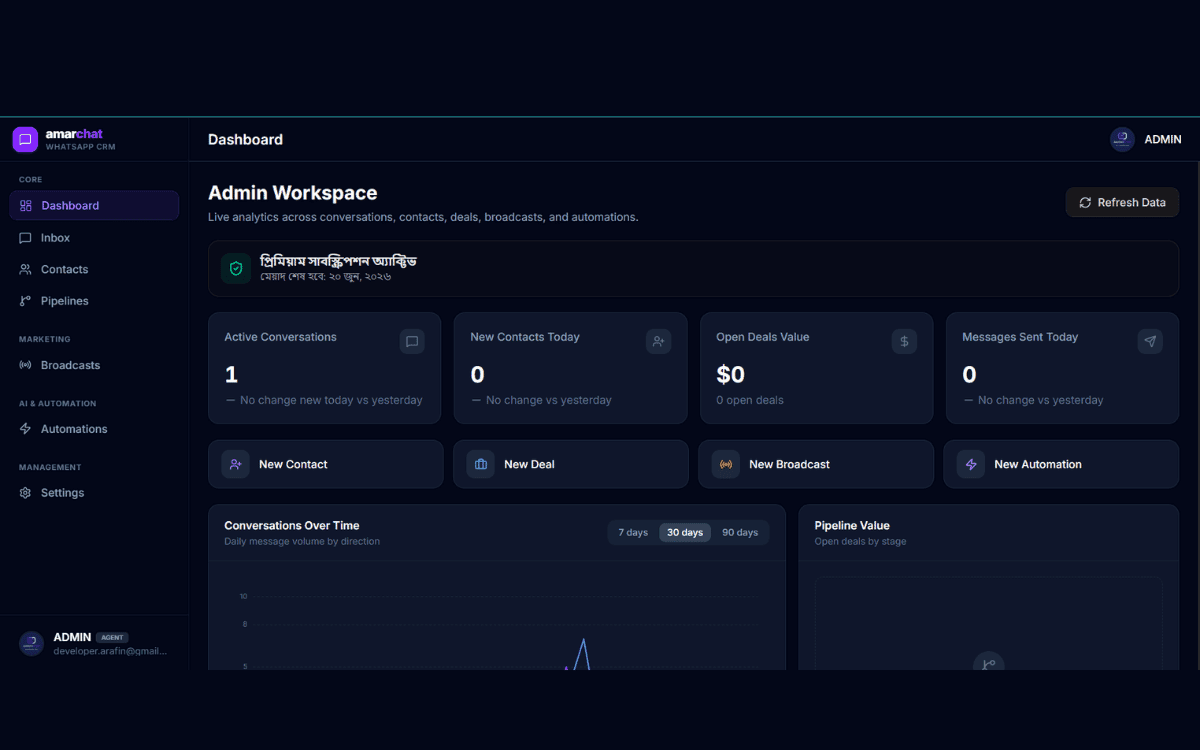This screenshot has width=1200, height=750.
Task: Click the Admin Workspace heading
Action: pyautogui.click(x=293, y=193)
